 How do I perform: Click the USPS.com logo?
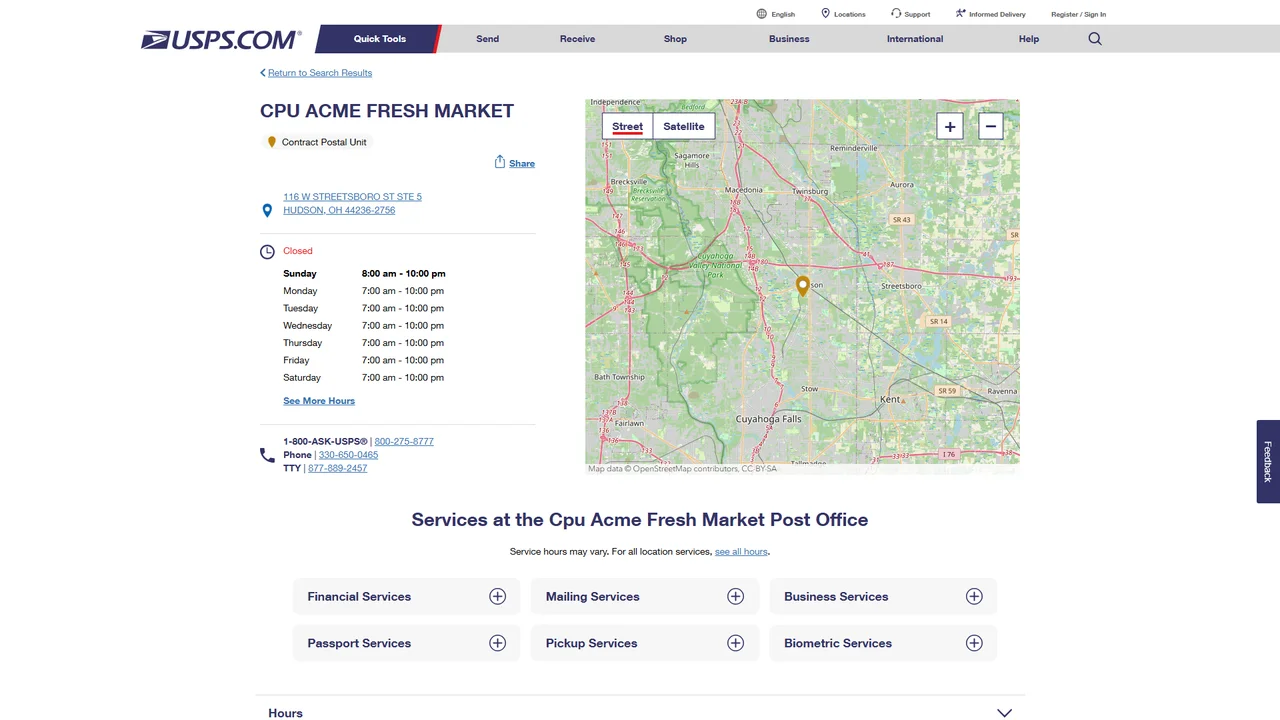pyautogui.click(x=221, y=40)
